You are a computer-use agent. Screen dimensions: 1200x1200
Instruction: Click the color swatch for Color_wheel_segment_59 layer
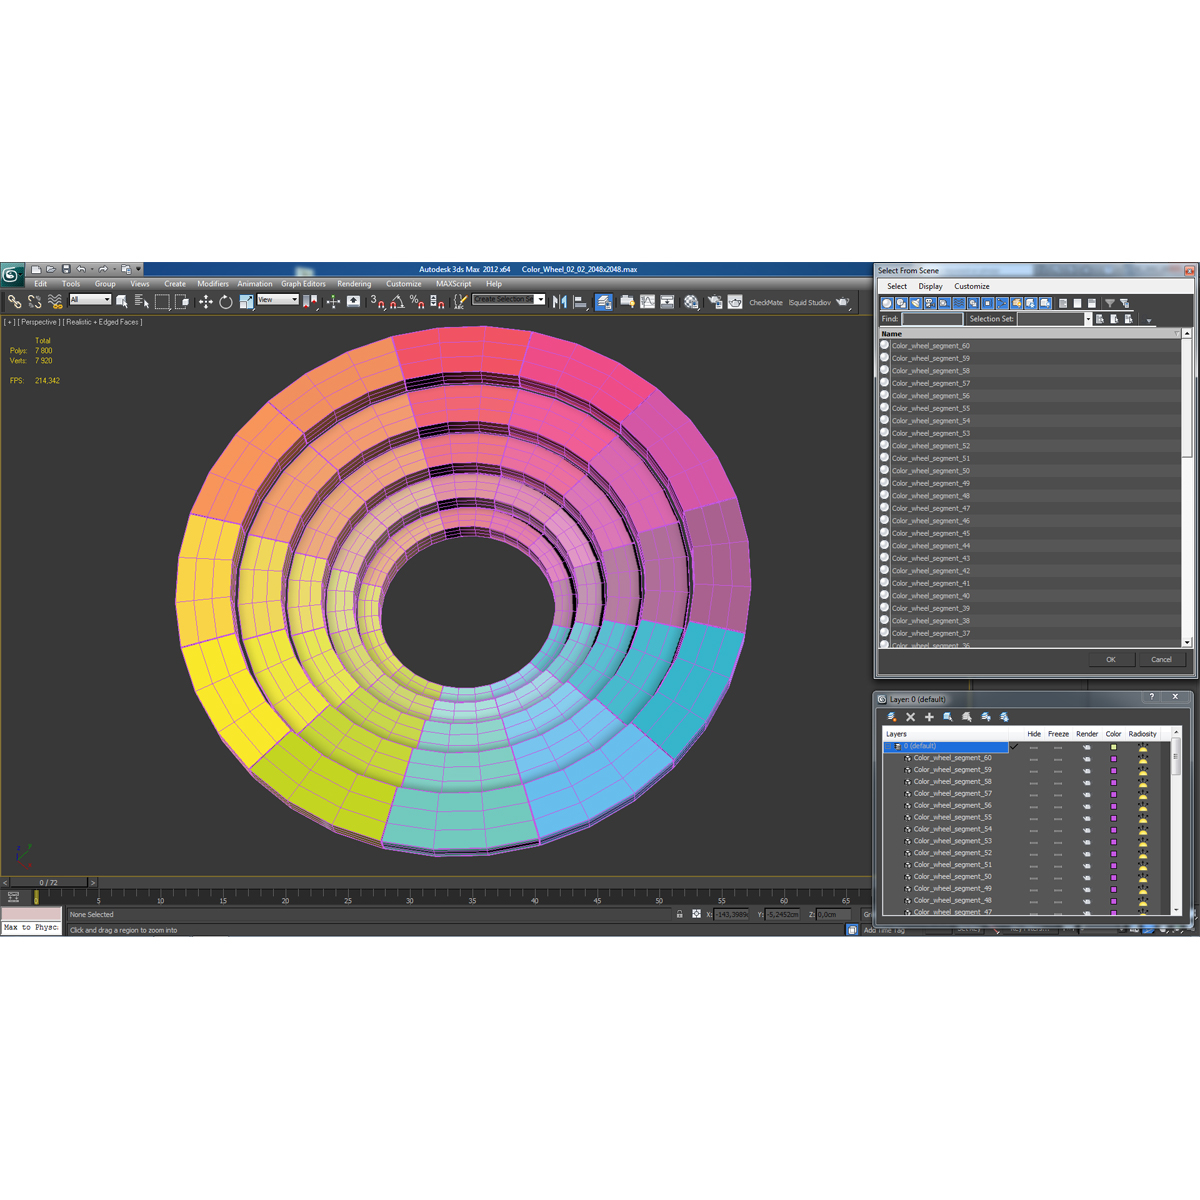(1113, 769)
